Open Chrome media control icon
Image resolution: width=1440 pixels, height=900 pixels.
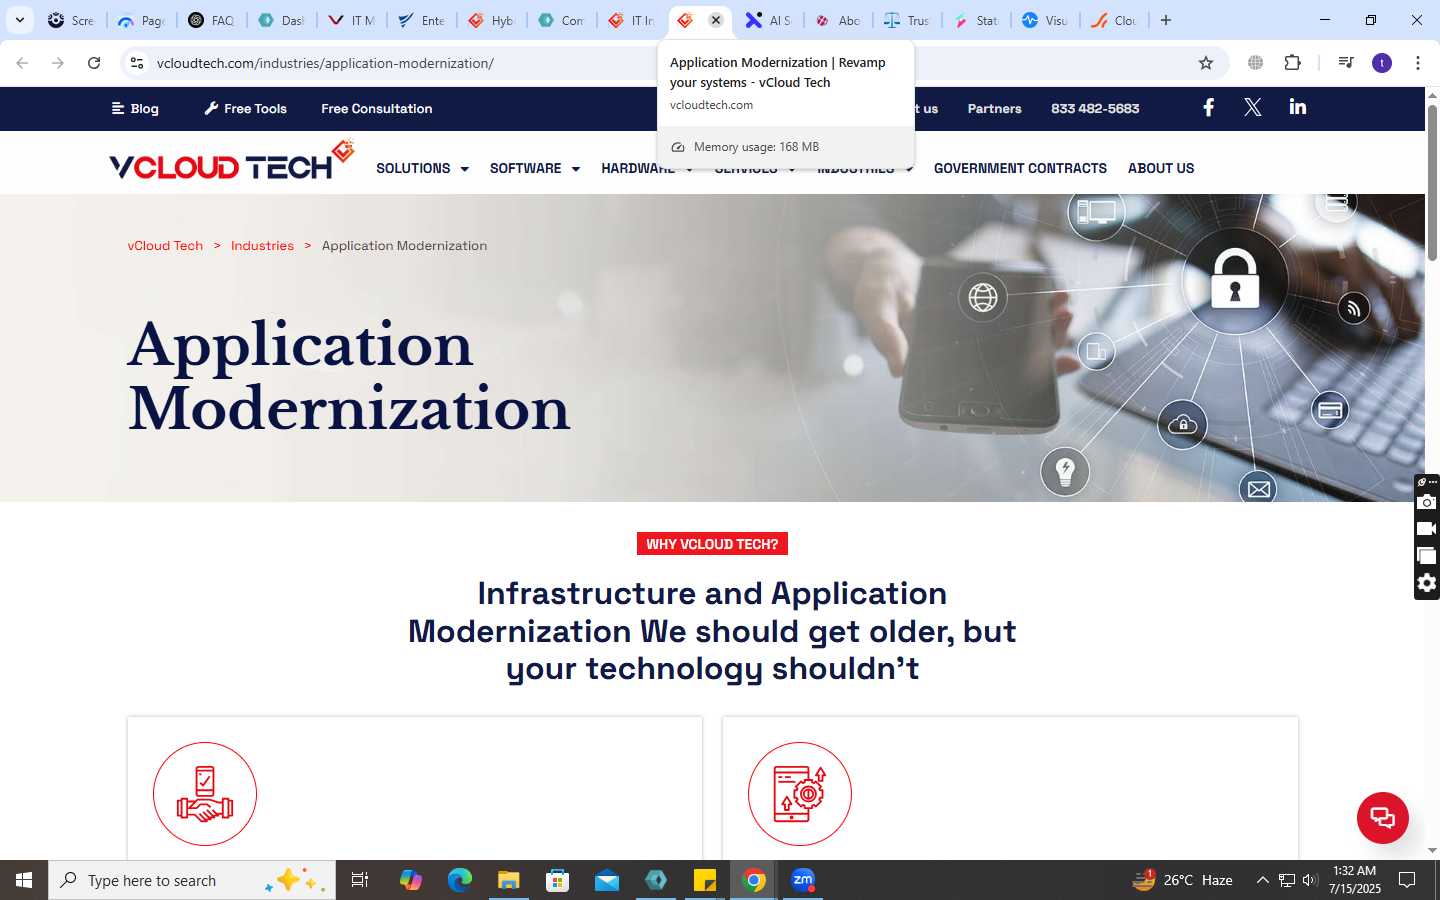(1346, 63)
